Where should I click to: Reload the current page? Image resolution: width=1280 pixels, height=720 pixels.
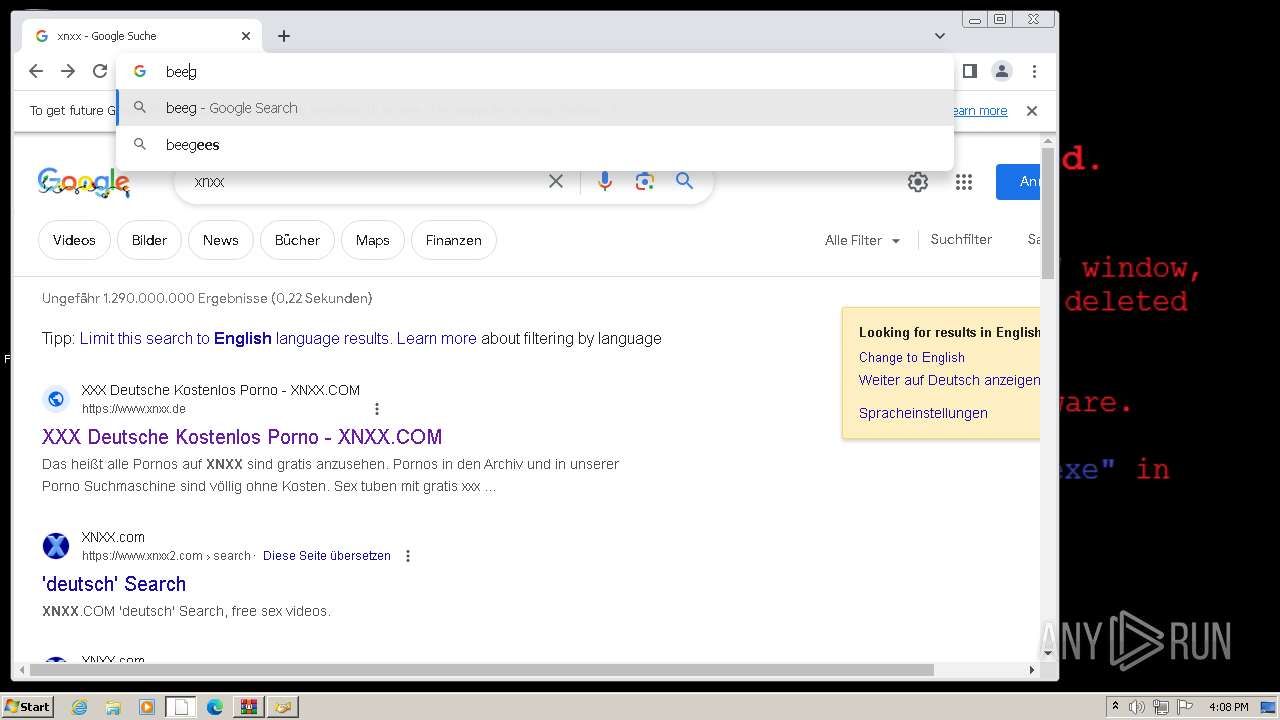[x=100, y=71]
